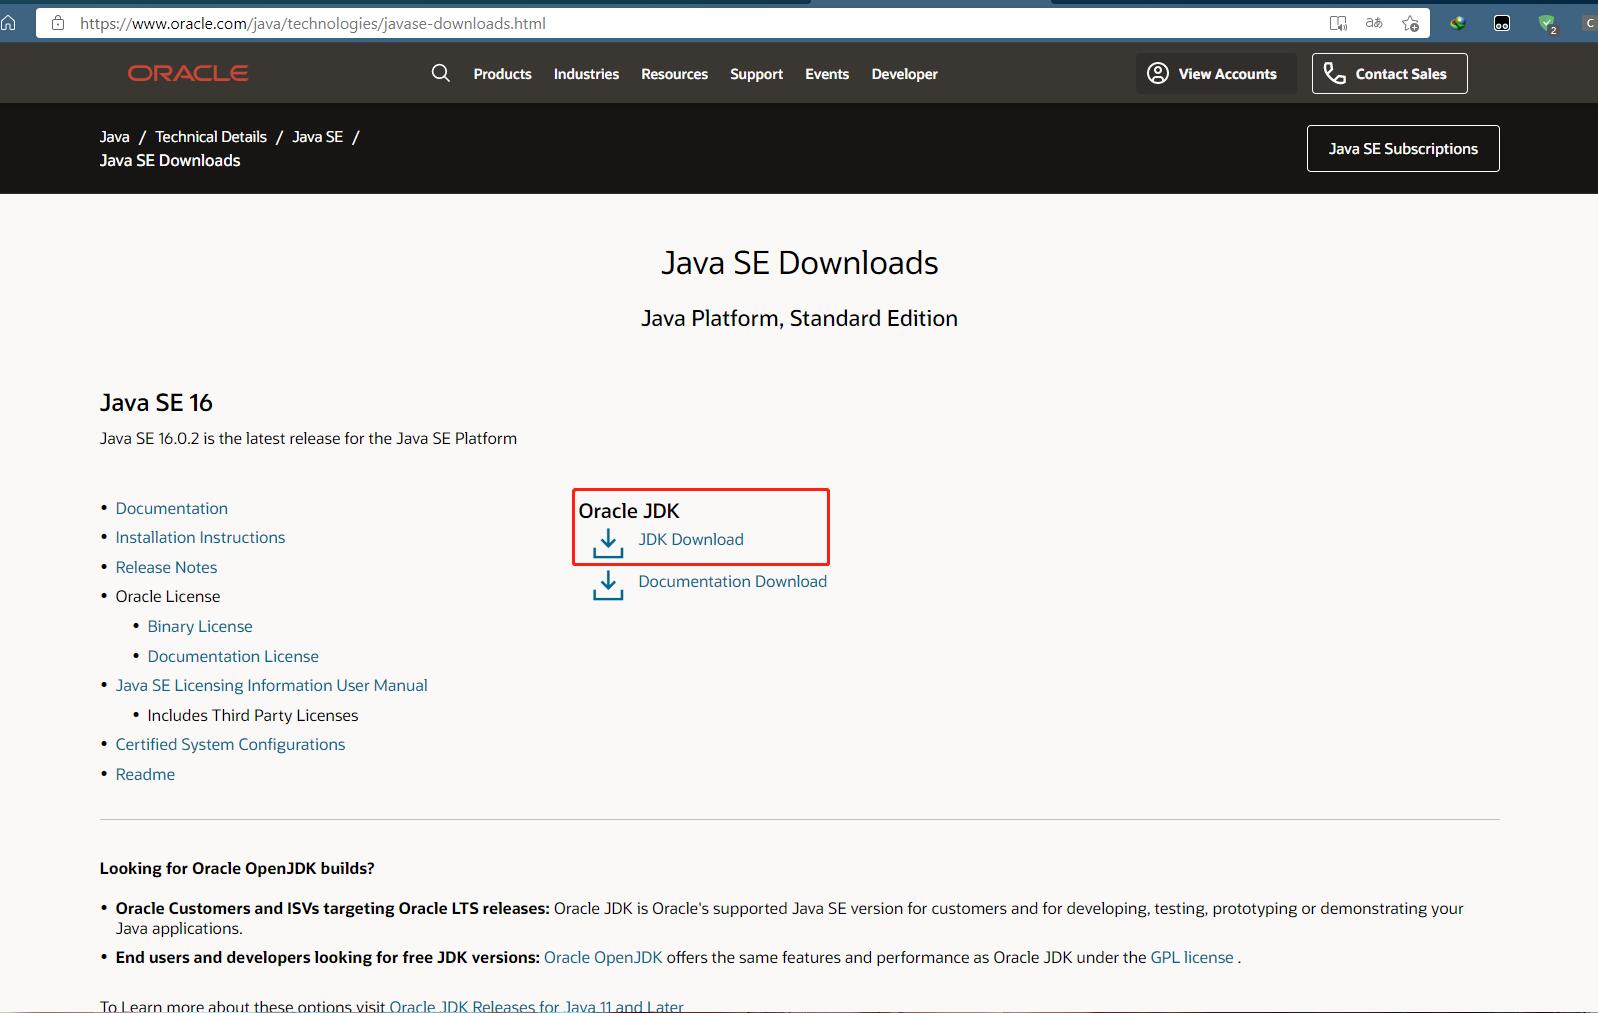The width and height of the screenshot is (1598, 1013).
Task: Add this page to favorites star icon
Action: pyautogui.click(x=1410, y=23)
